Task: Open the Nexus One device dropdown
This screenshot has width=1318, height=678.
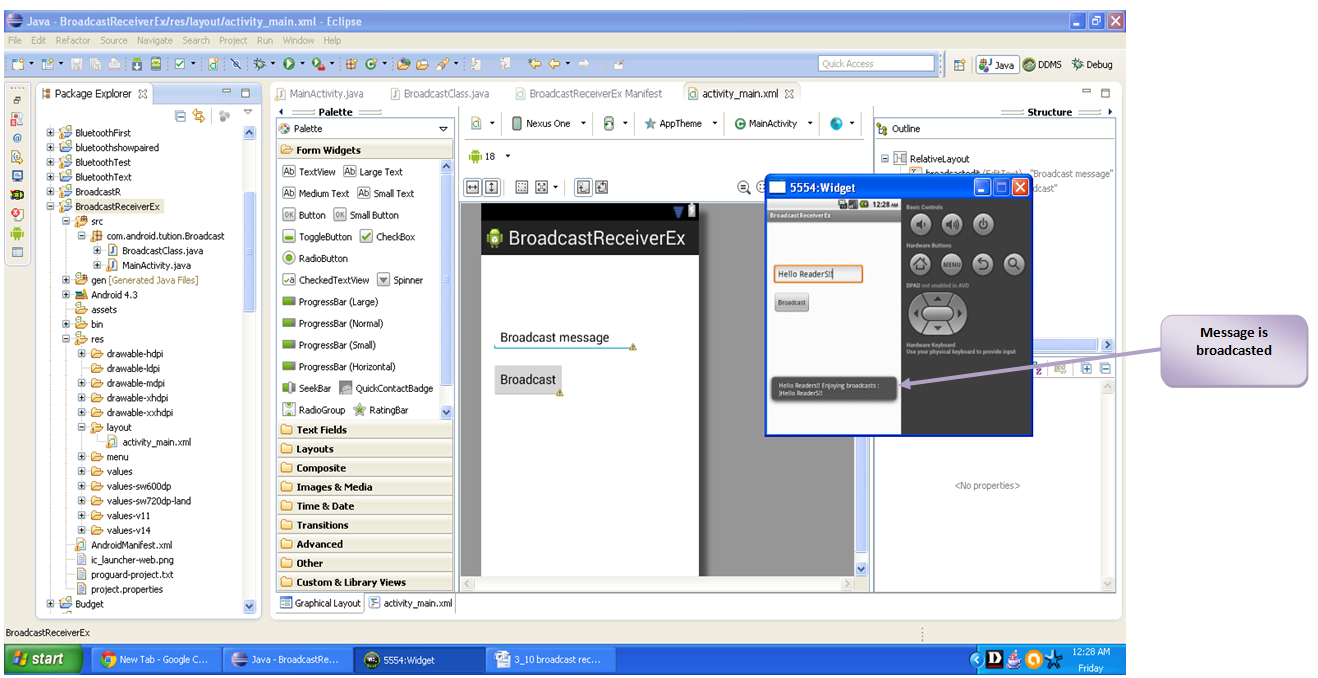Action: [548, 123]
